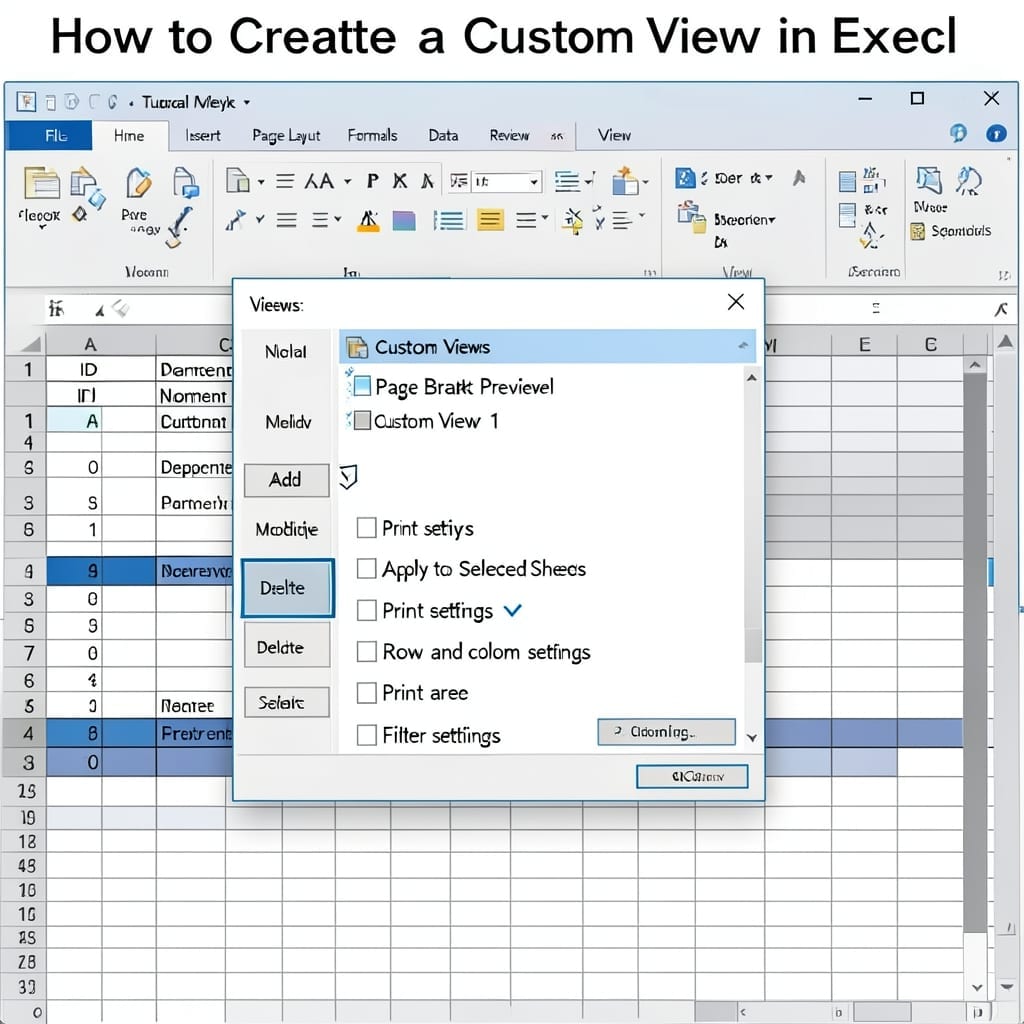The width and height of the screenshot is (1024, 1024).
Task: Click column A header
Action: [x=90, y=344]
